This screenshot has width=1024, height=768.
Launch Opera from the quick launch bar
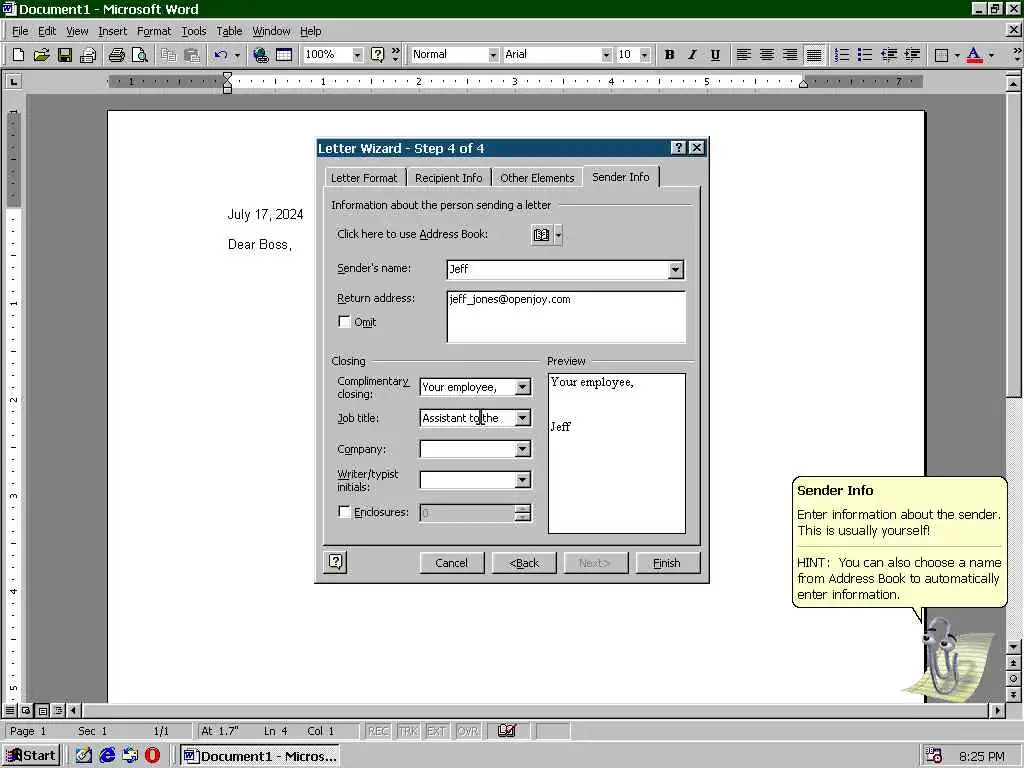point(152,756)
